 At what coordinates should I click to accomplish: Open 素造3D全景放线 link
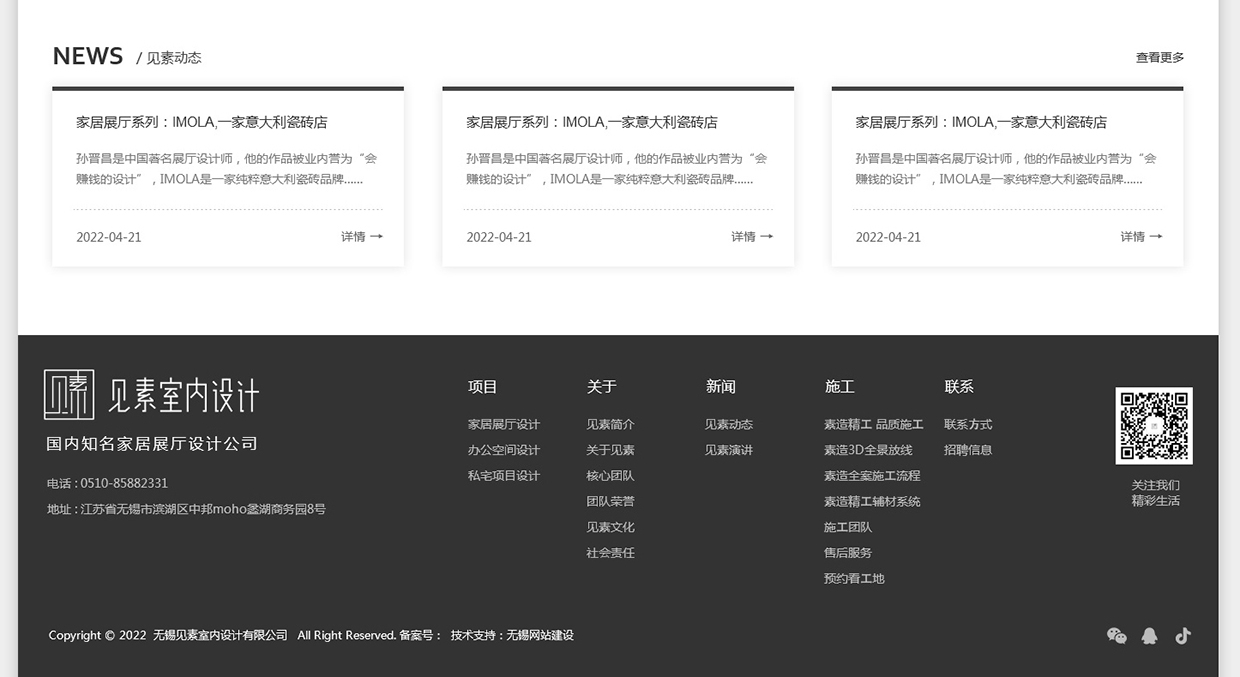point(868,450)
